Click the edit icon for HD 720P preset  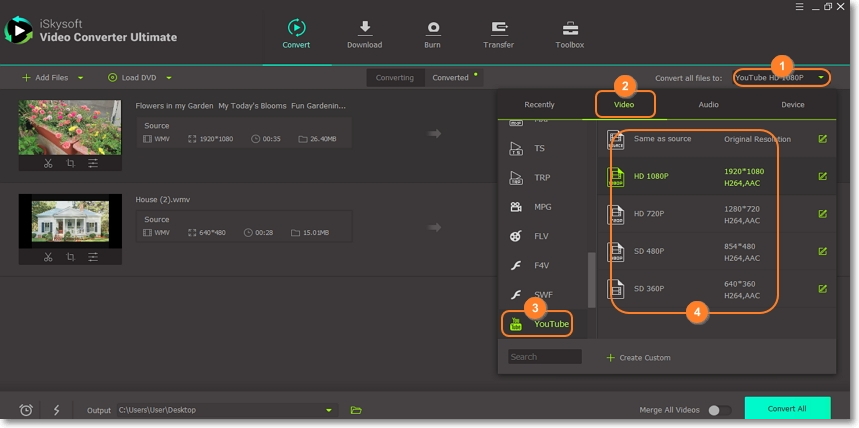tap(822, 214)
